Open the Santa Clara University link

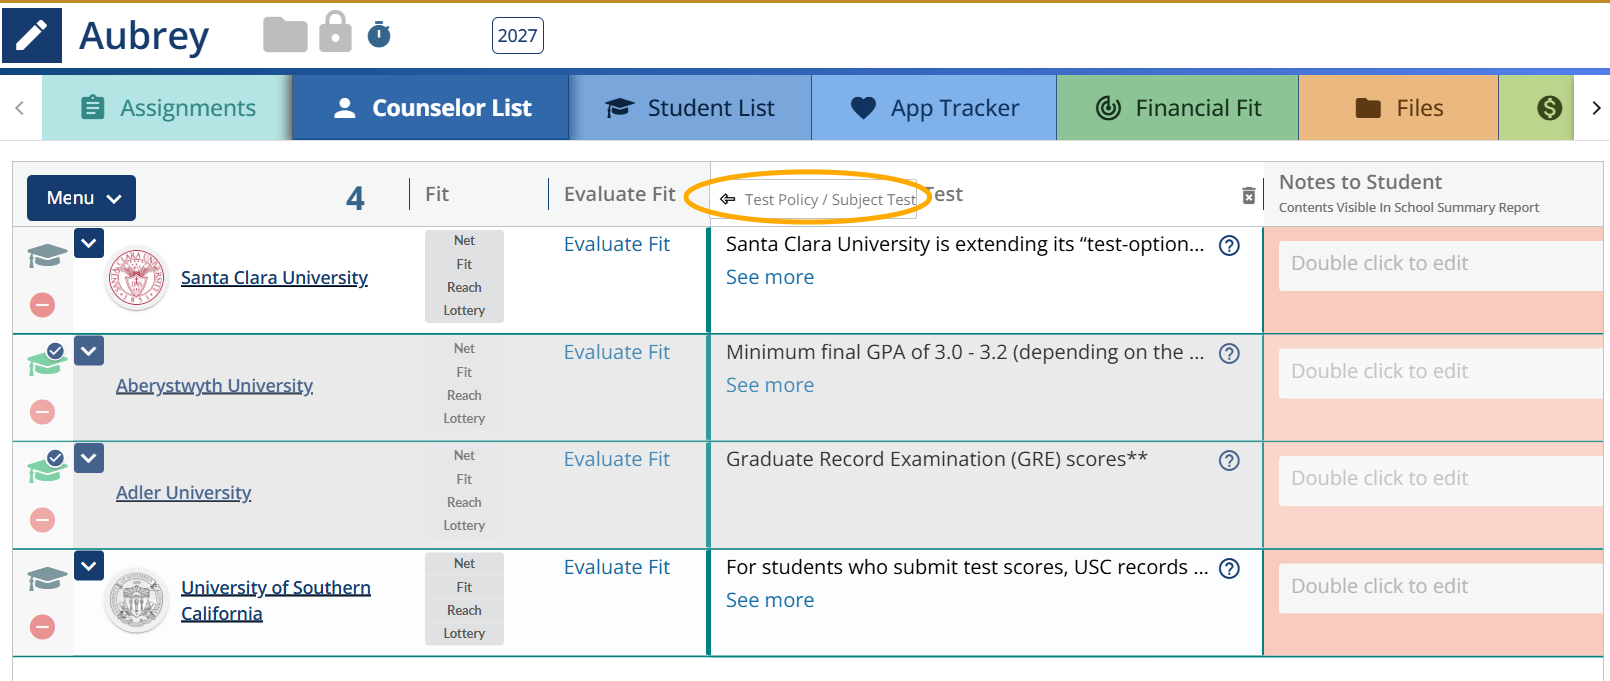(x=274, y=278)
